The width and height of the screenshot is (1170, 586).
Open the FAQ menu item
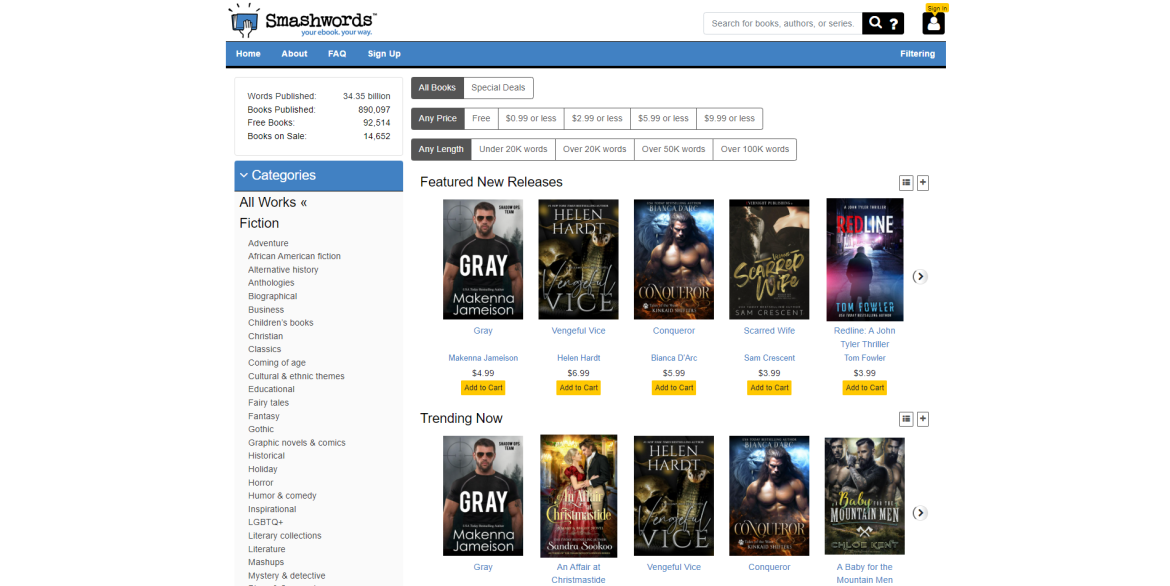click(337, 54)
